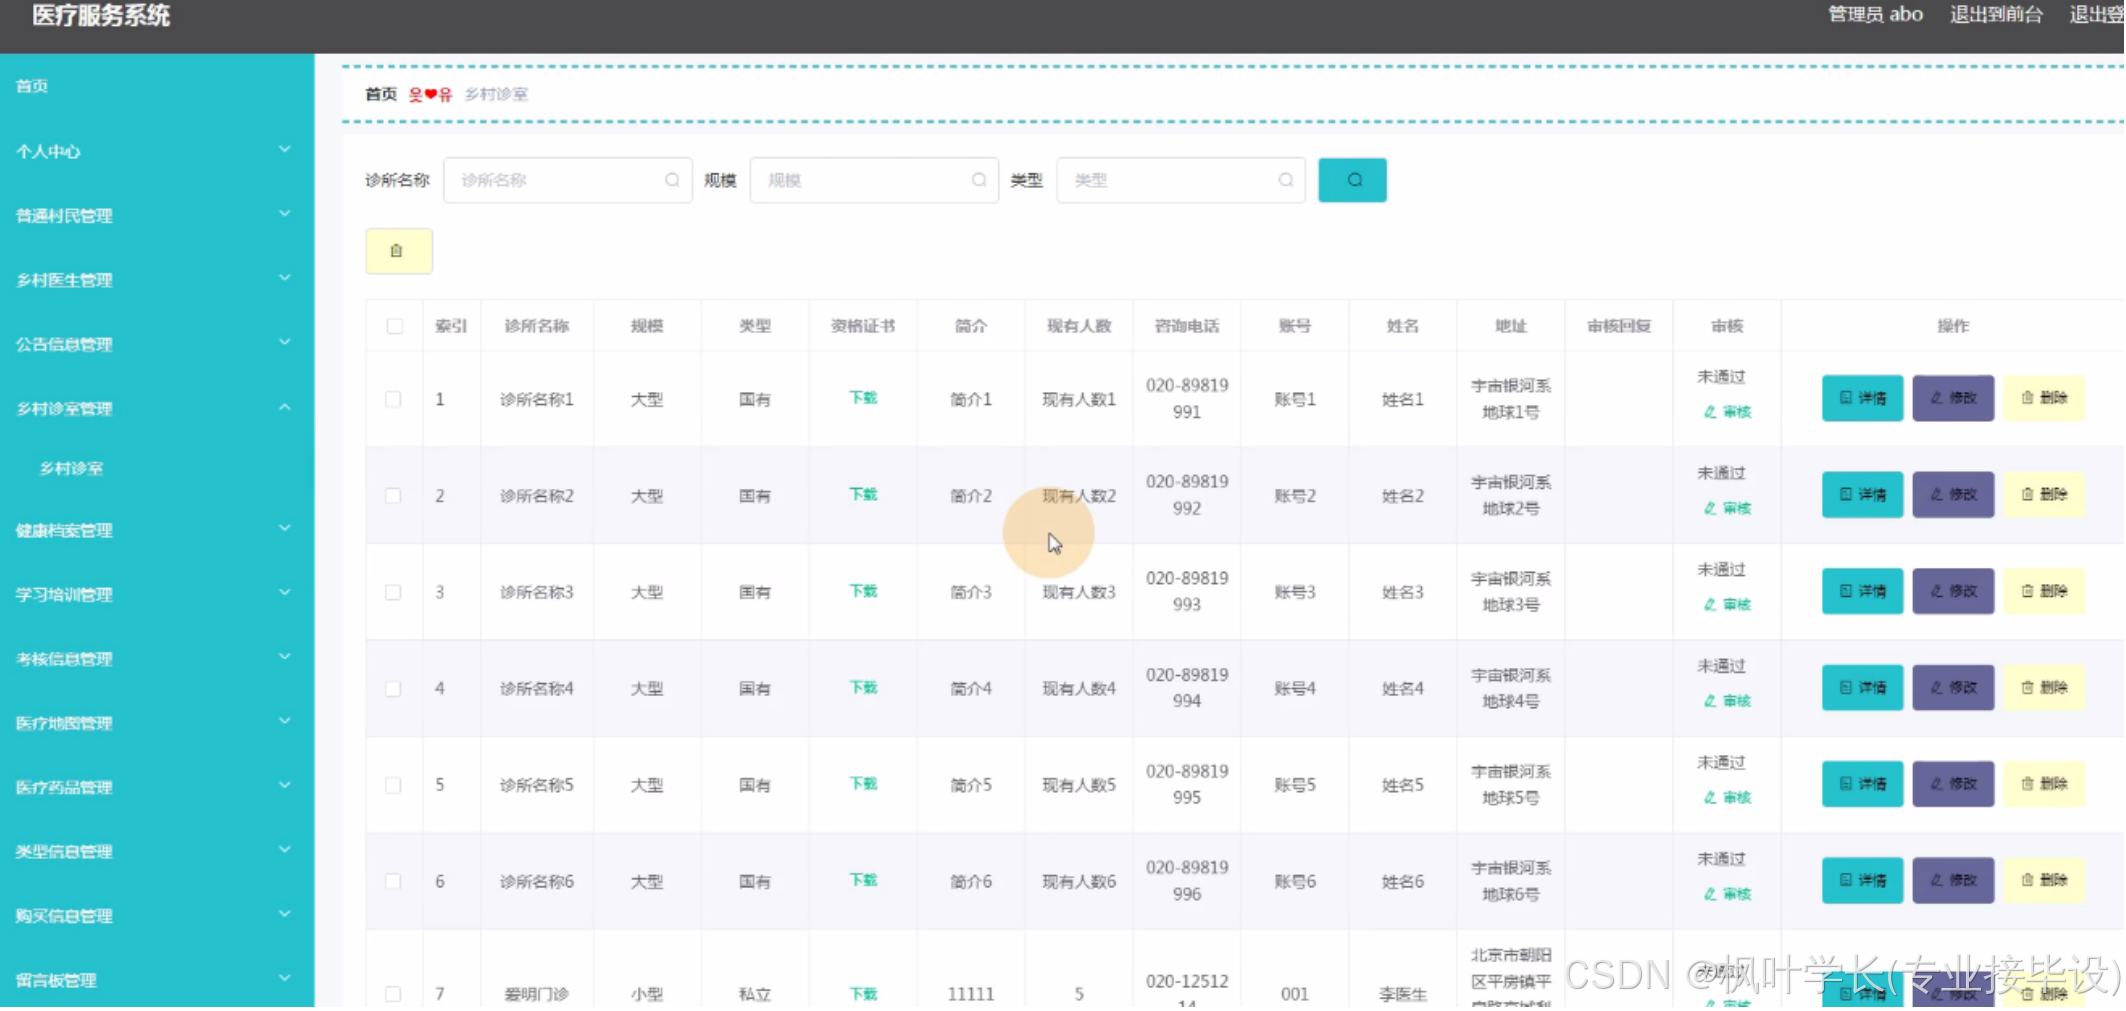Expand 医疗药品管理 sidebar menu
The width and height of the screenshot is (2126, 1011).
[x=157, y=787]
